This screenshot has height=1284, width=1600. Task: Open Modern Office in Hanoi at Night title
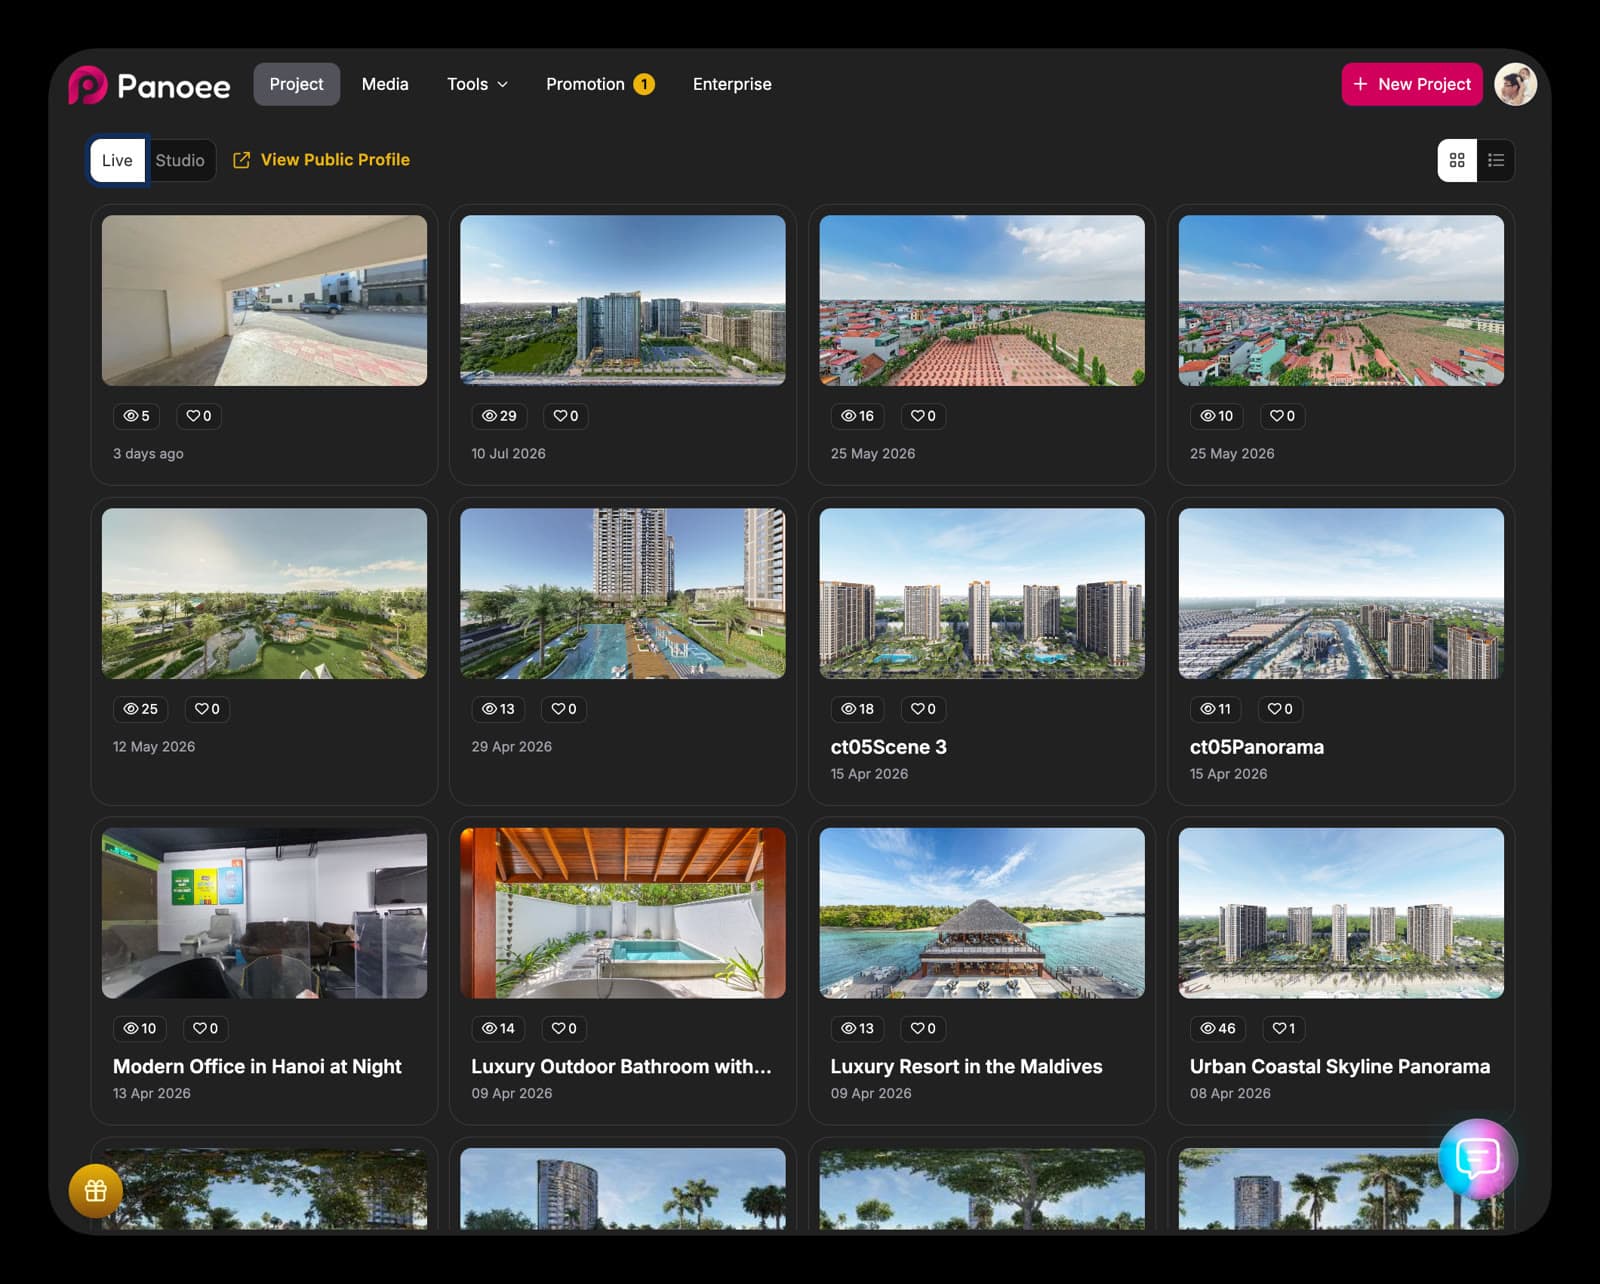click(x=257, y=1067)
